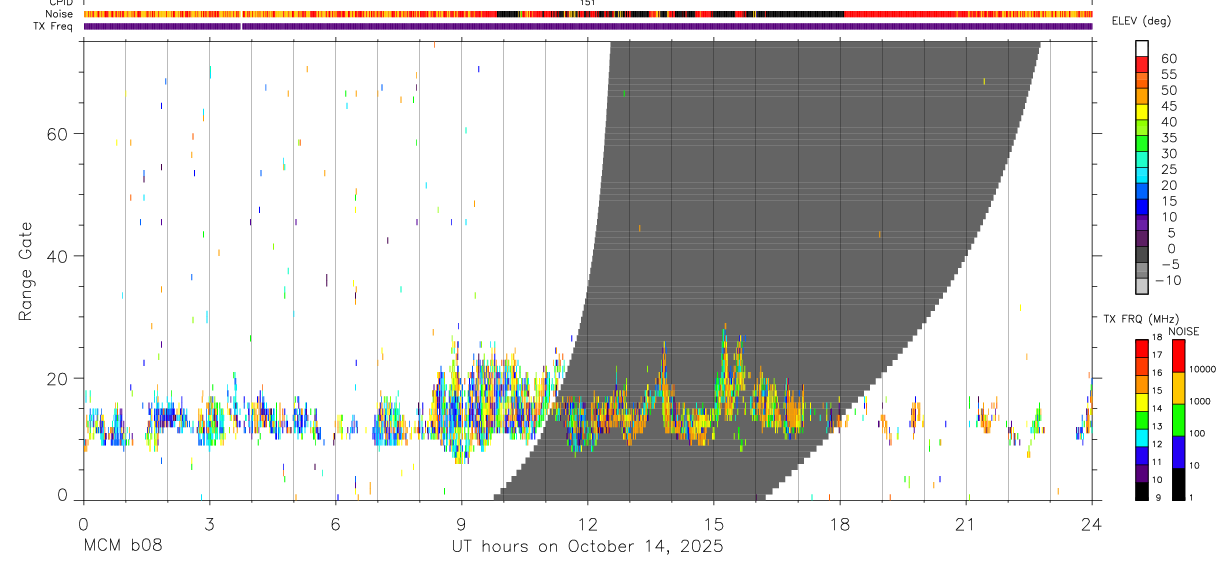Select the 'Range Gate' y-axis label

coord(27,271)
